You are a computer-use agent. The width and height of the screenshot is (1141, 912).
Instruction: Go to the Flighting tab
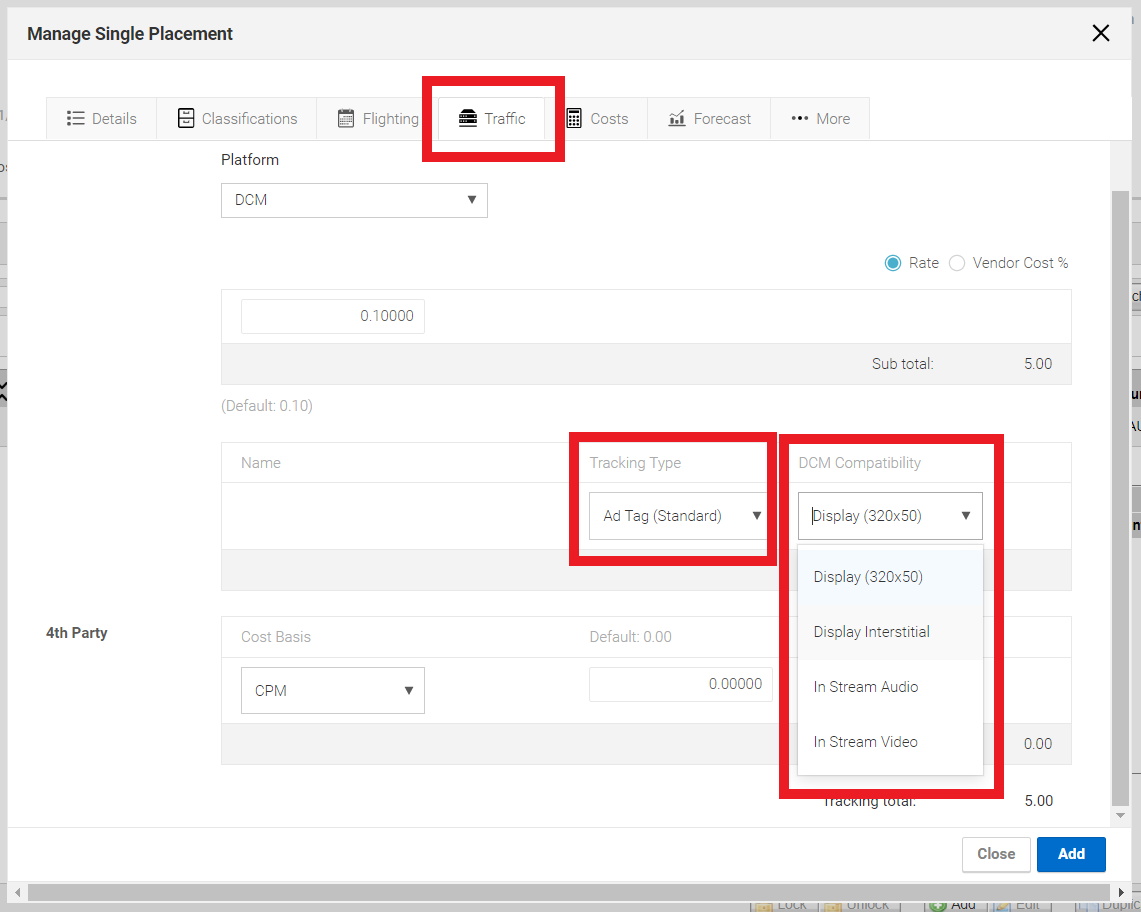tap(377, 119)
